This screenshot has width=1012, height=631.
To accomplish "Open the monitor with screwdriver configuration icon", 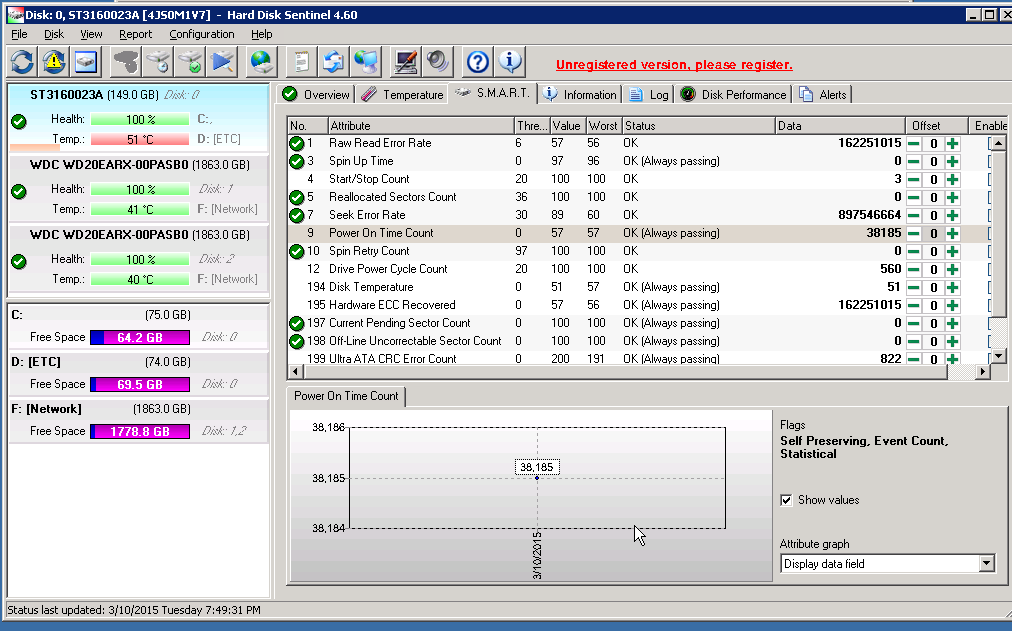I will tap(406, 63).
